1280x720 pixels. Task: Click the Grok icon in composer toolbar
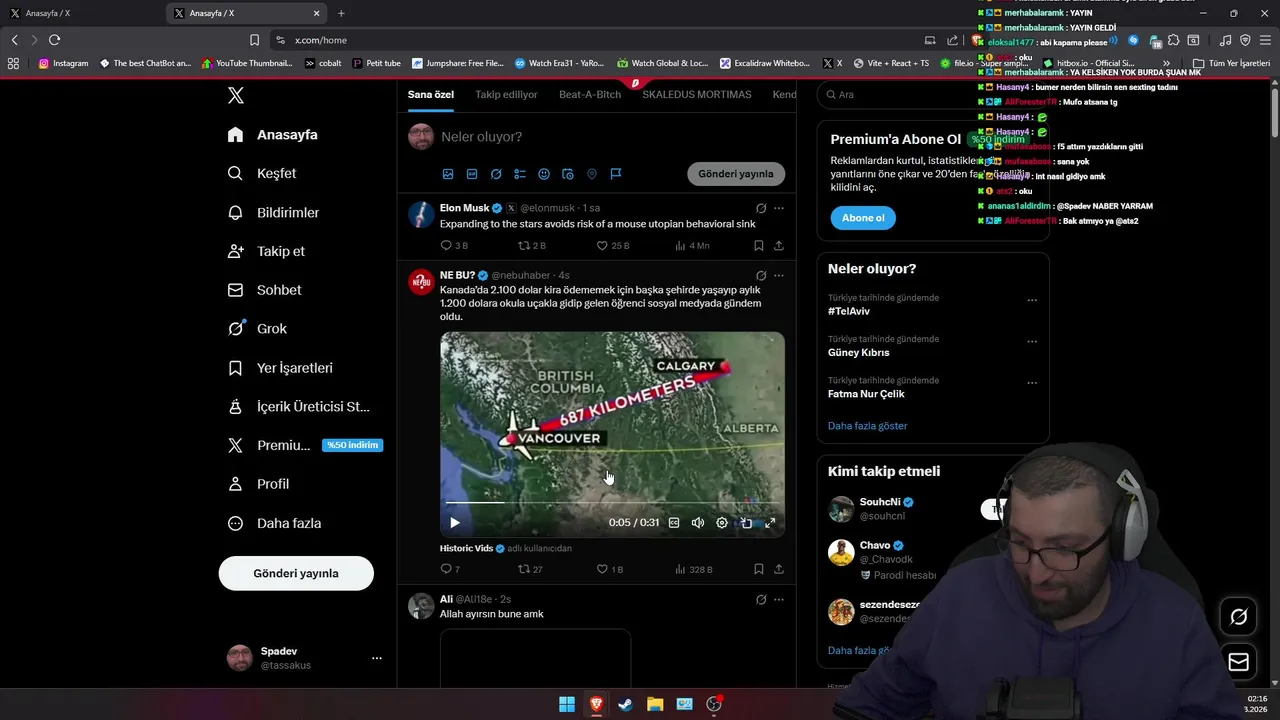click(496, 174)
